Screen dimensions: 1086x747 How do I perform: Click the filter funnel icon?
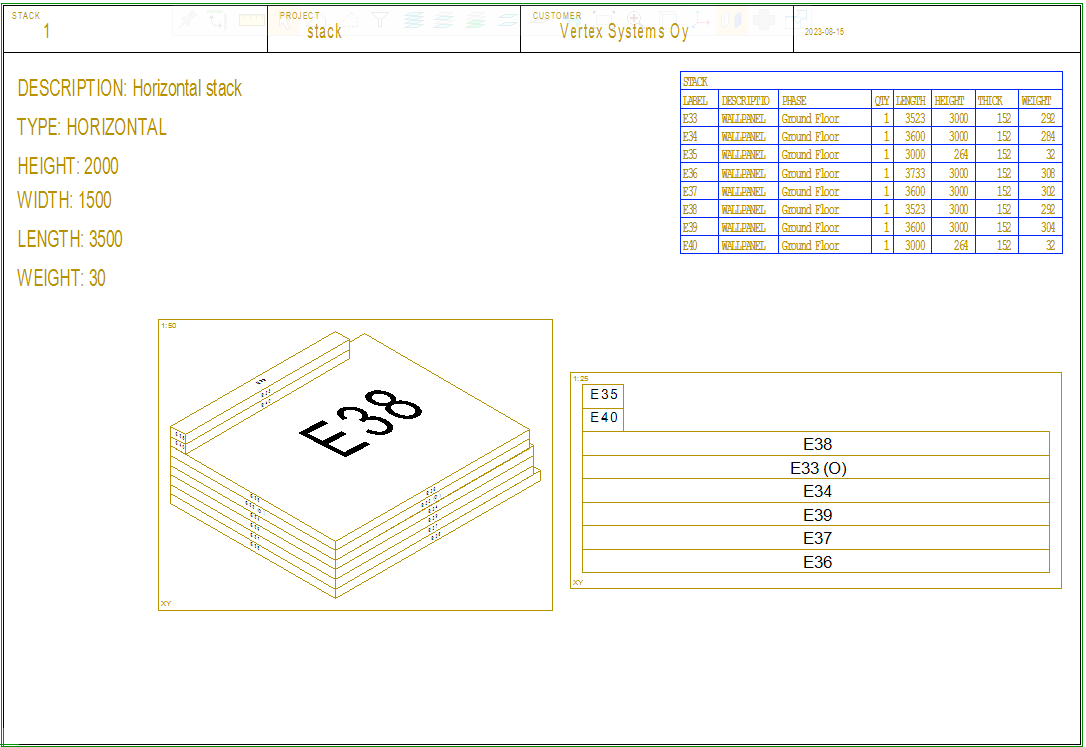pyautogui.click(x=380, y=18)
